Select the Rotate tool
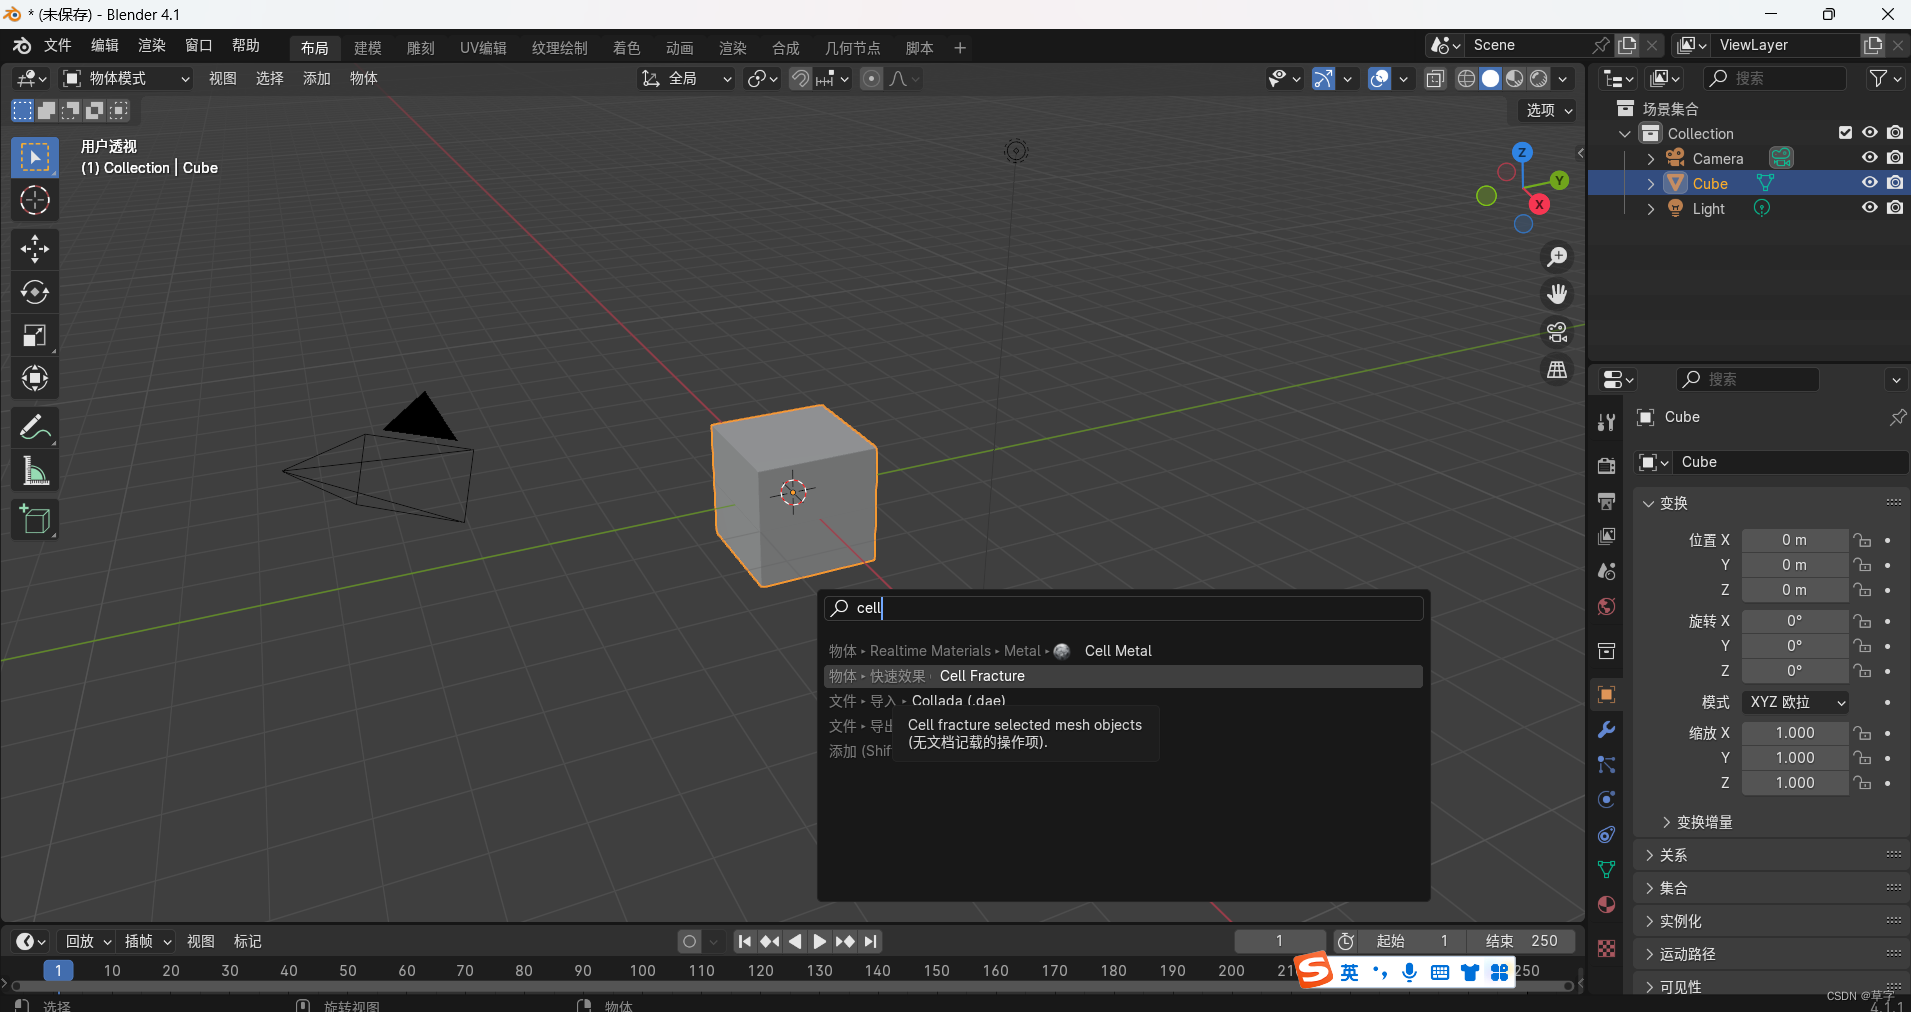The image size is (1911, 1012). click(35, 292)
